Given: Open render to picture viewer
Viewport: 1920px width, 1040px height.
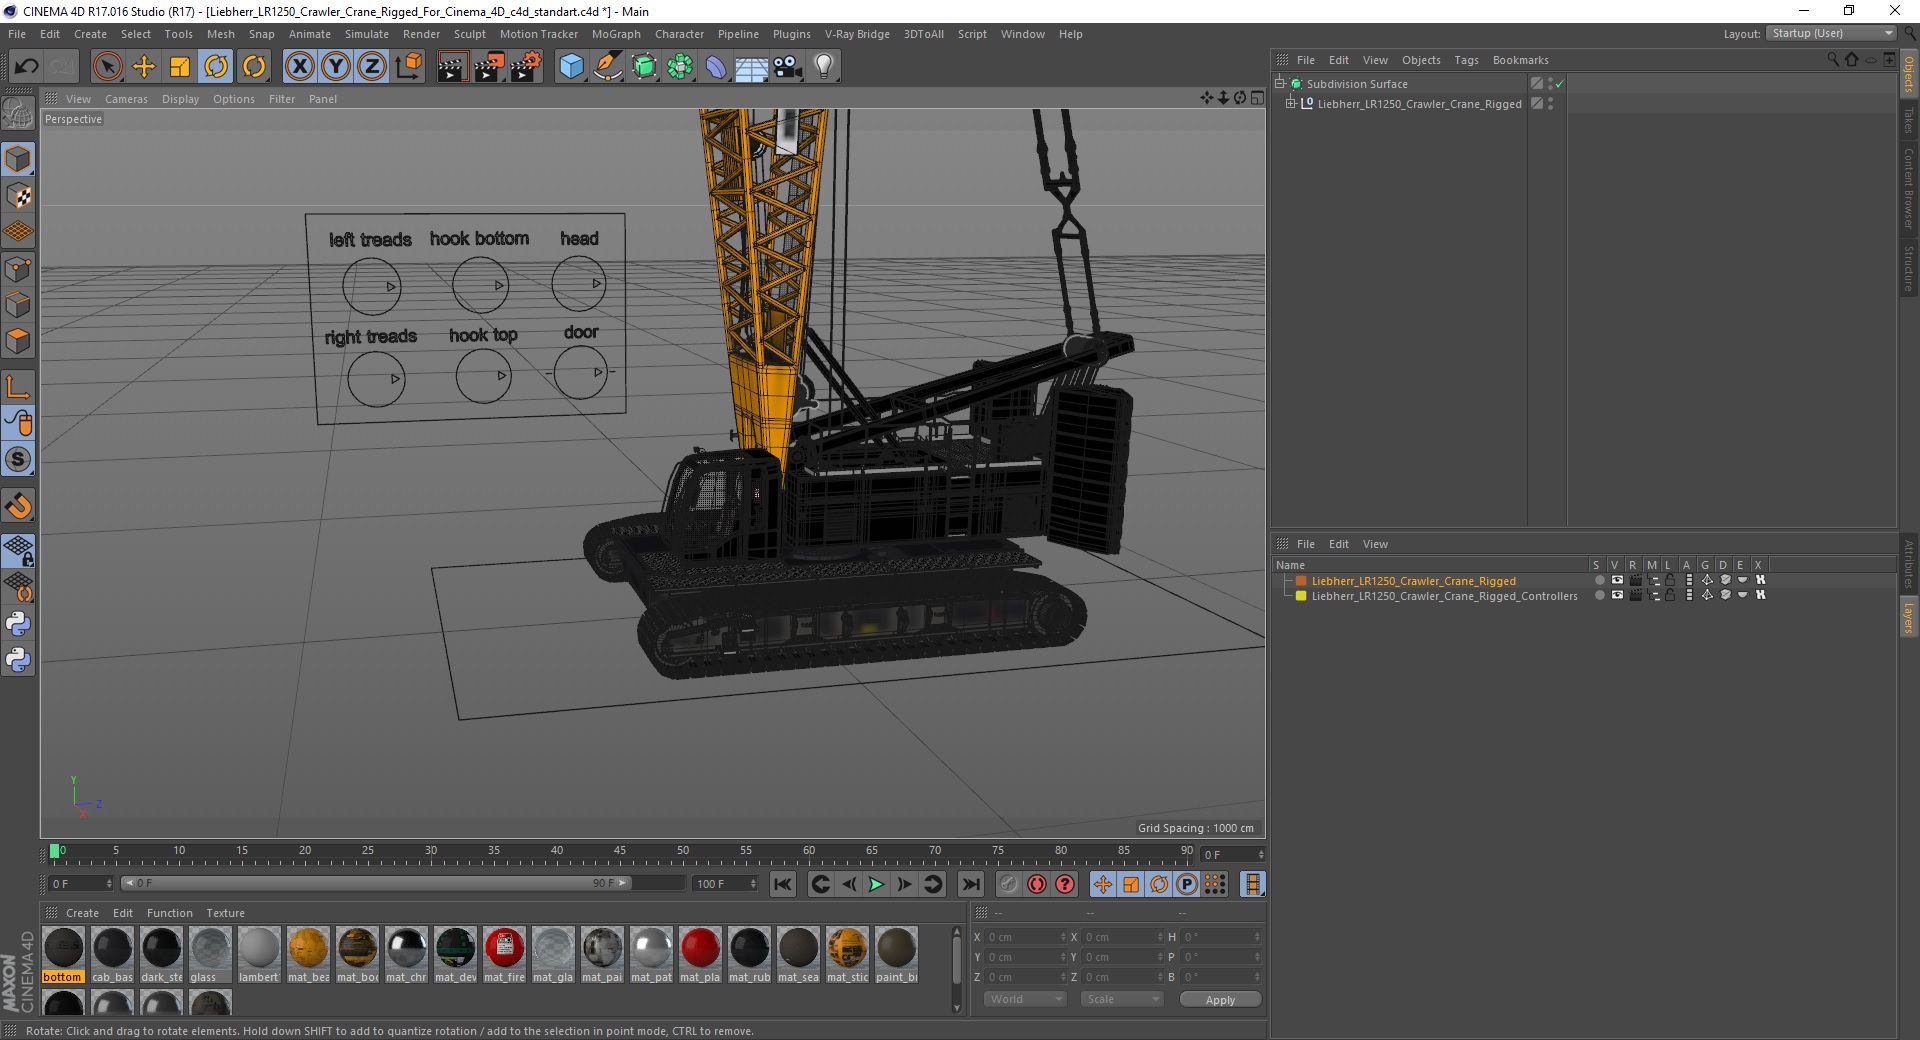Looking at the screenshot, I should (x=489, y=66).
